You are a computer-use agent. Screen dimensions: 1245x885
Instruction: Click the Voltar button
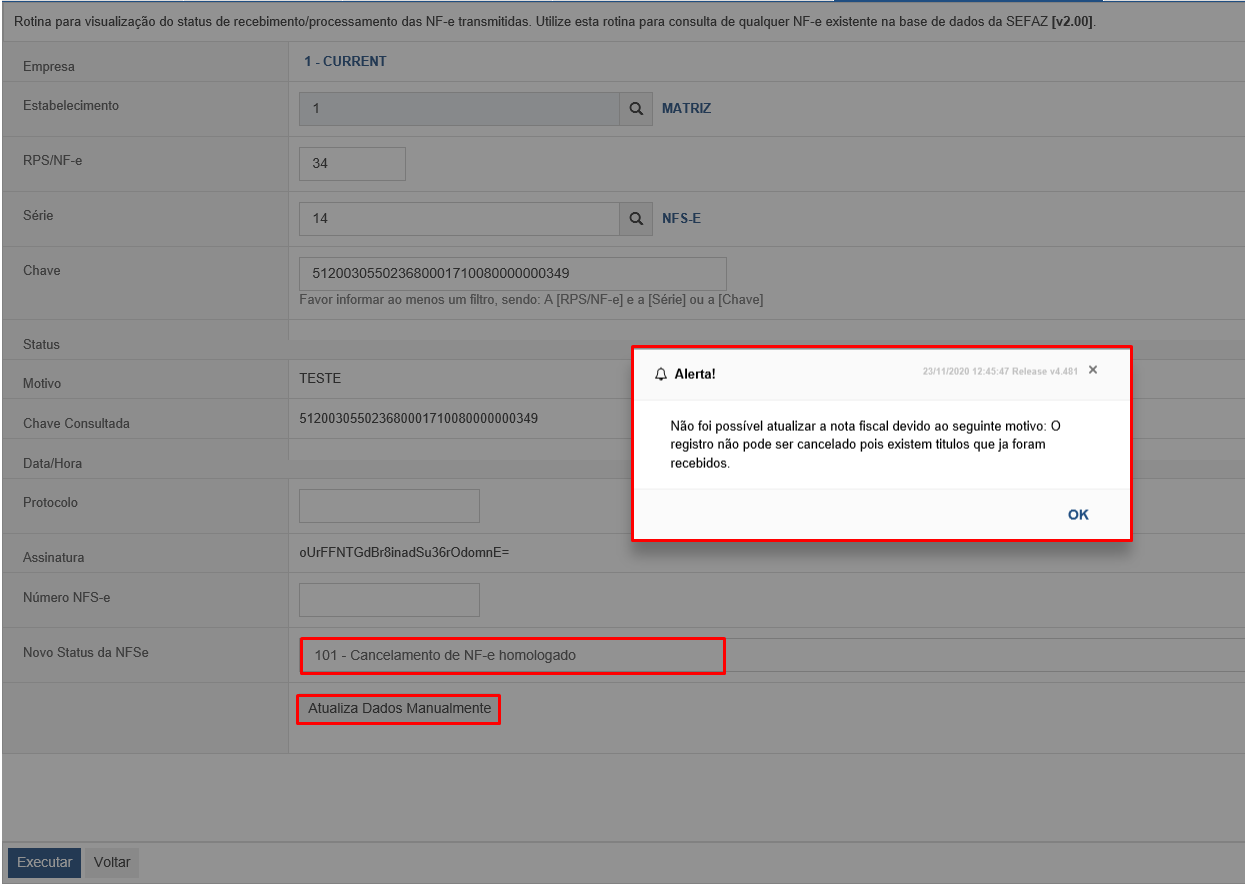point(112,862)
